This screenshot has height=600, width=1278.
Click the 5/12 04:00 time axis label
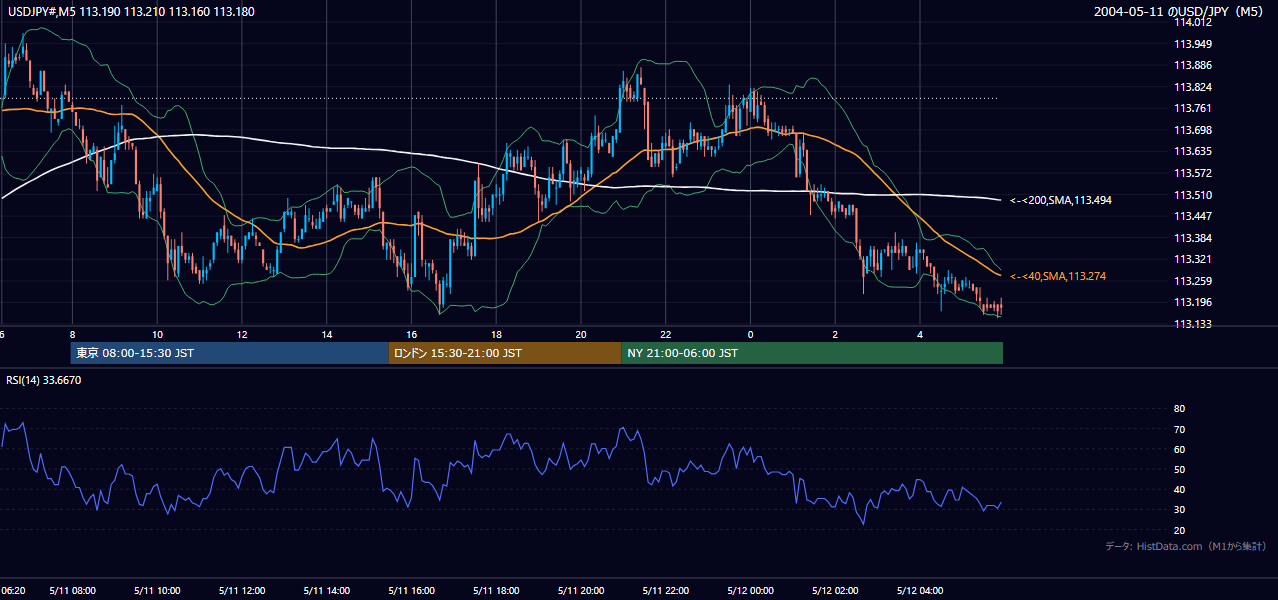point(920,590)
